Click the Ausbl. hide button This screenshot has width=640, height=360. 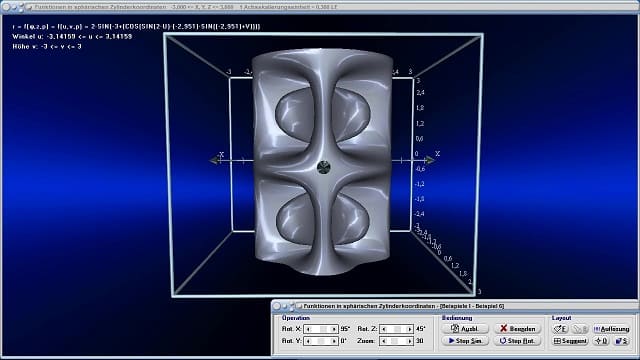coord(465,329)
